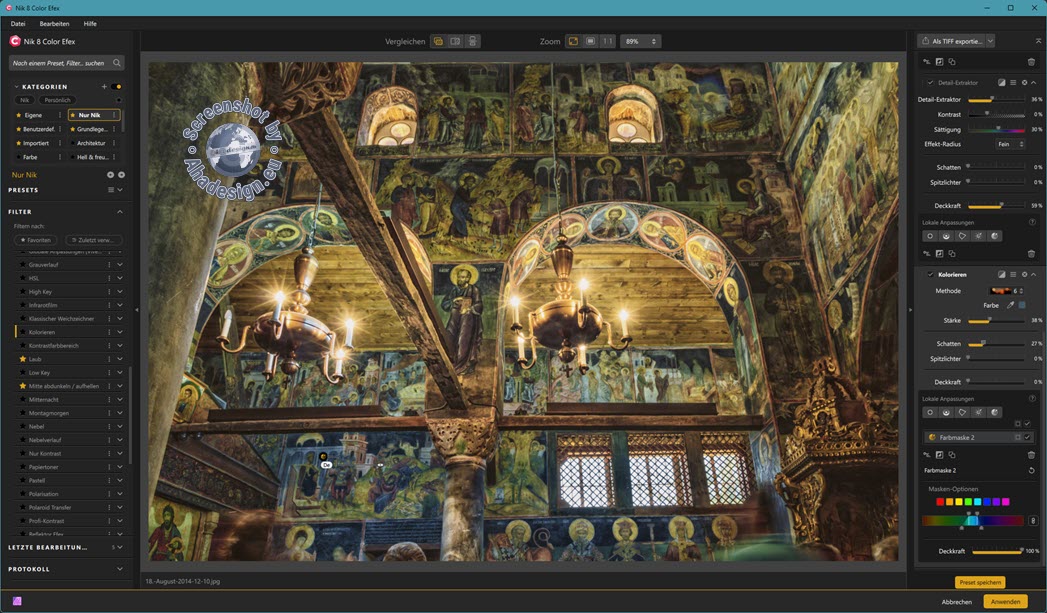Open Detail-Extraktor filter menu lines icon
The image size is (1047, 613).
point(1013,83)
